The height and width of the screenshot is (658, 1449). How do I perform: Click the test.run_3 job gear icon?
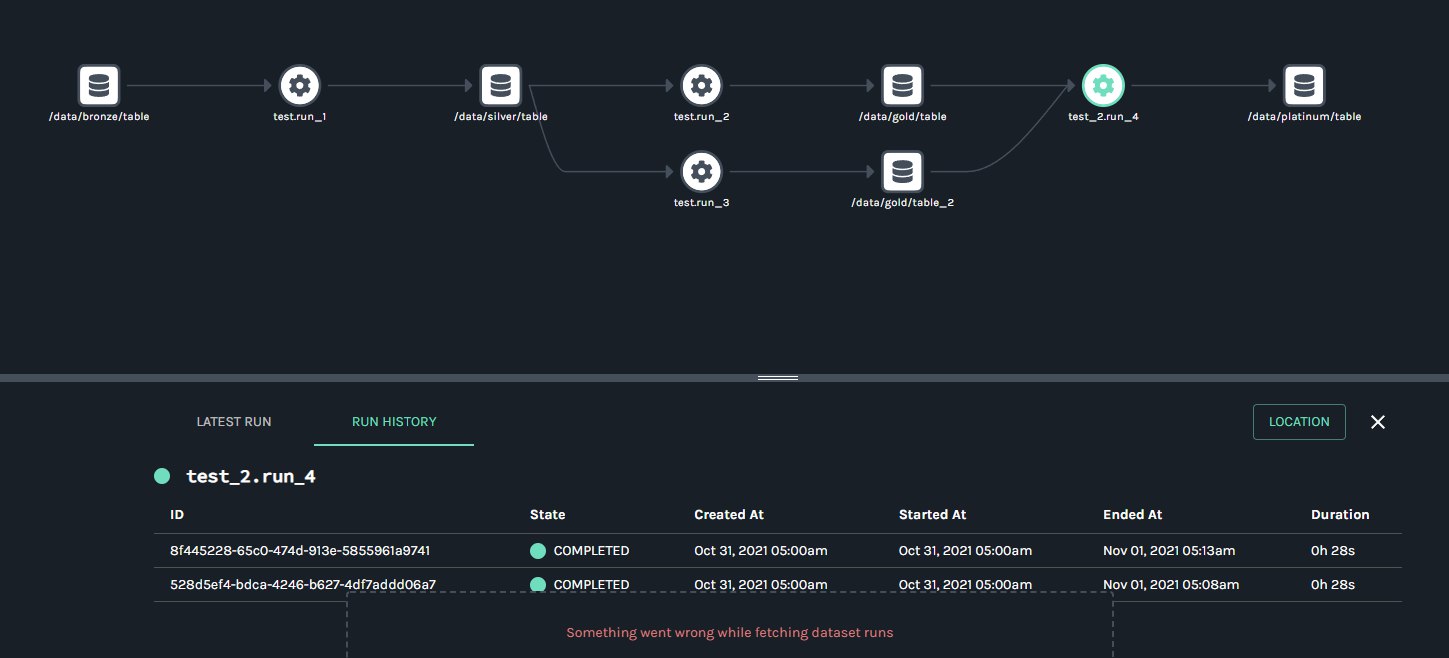(x=701, y=172)
